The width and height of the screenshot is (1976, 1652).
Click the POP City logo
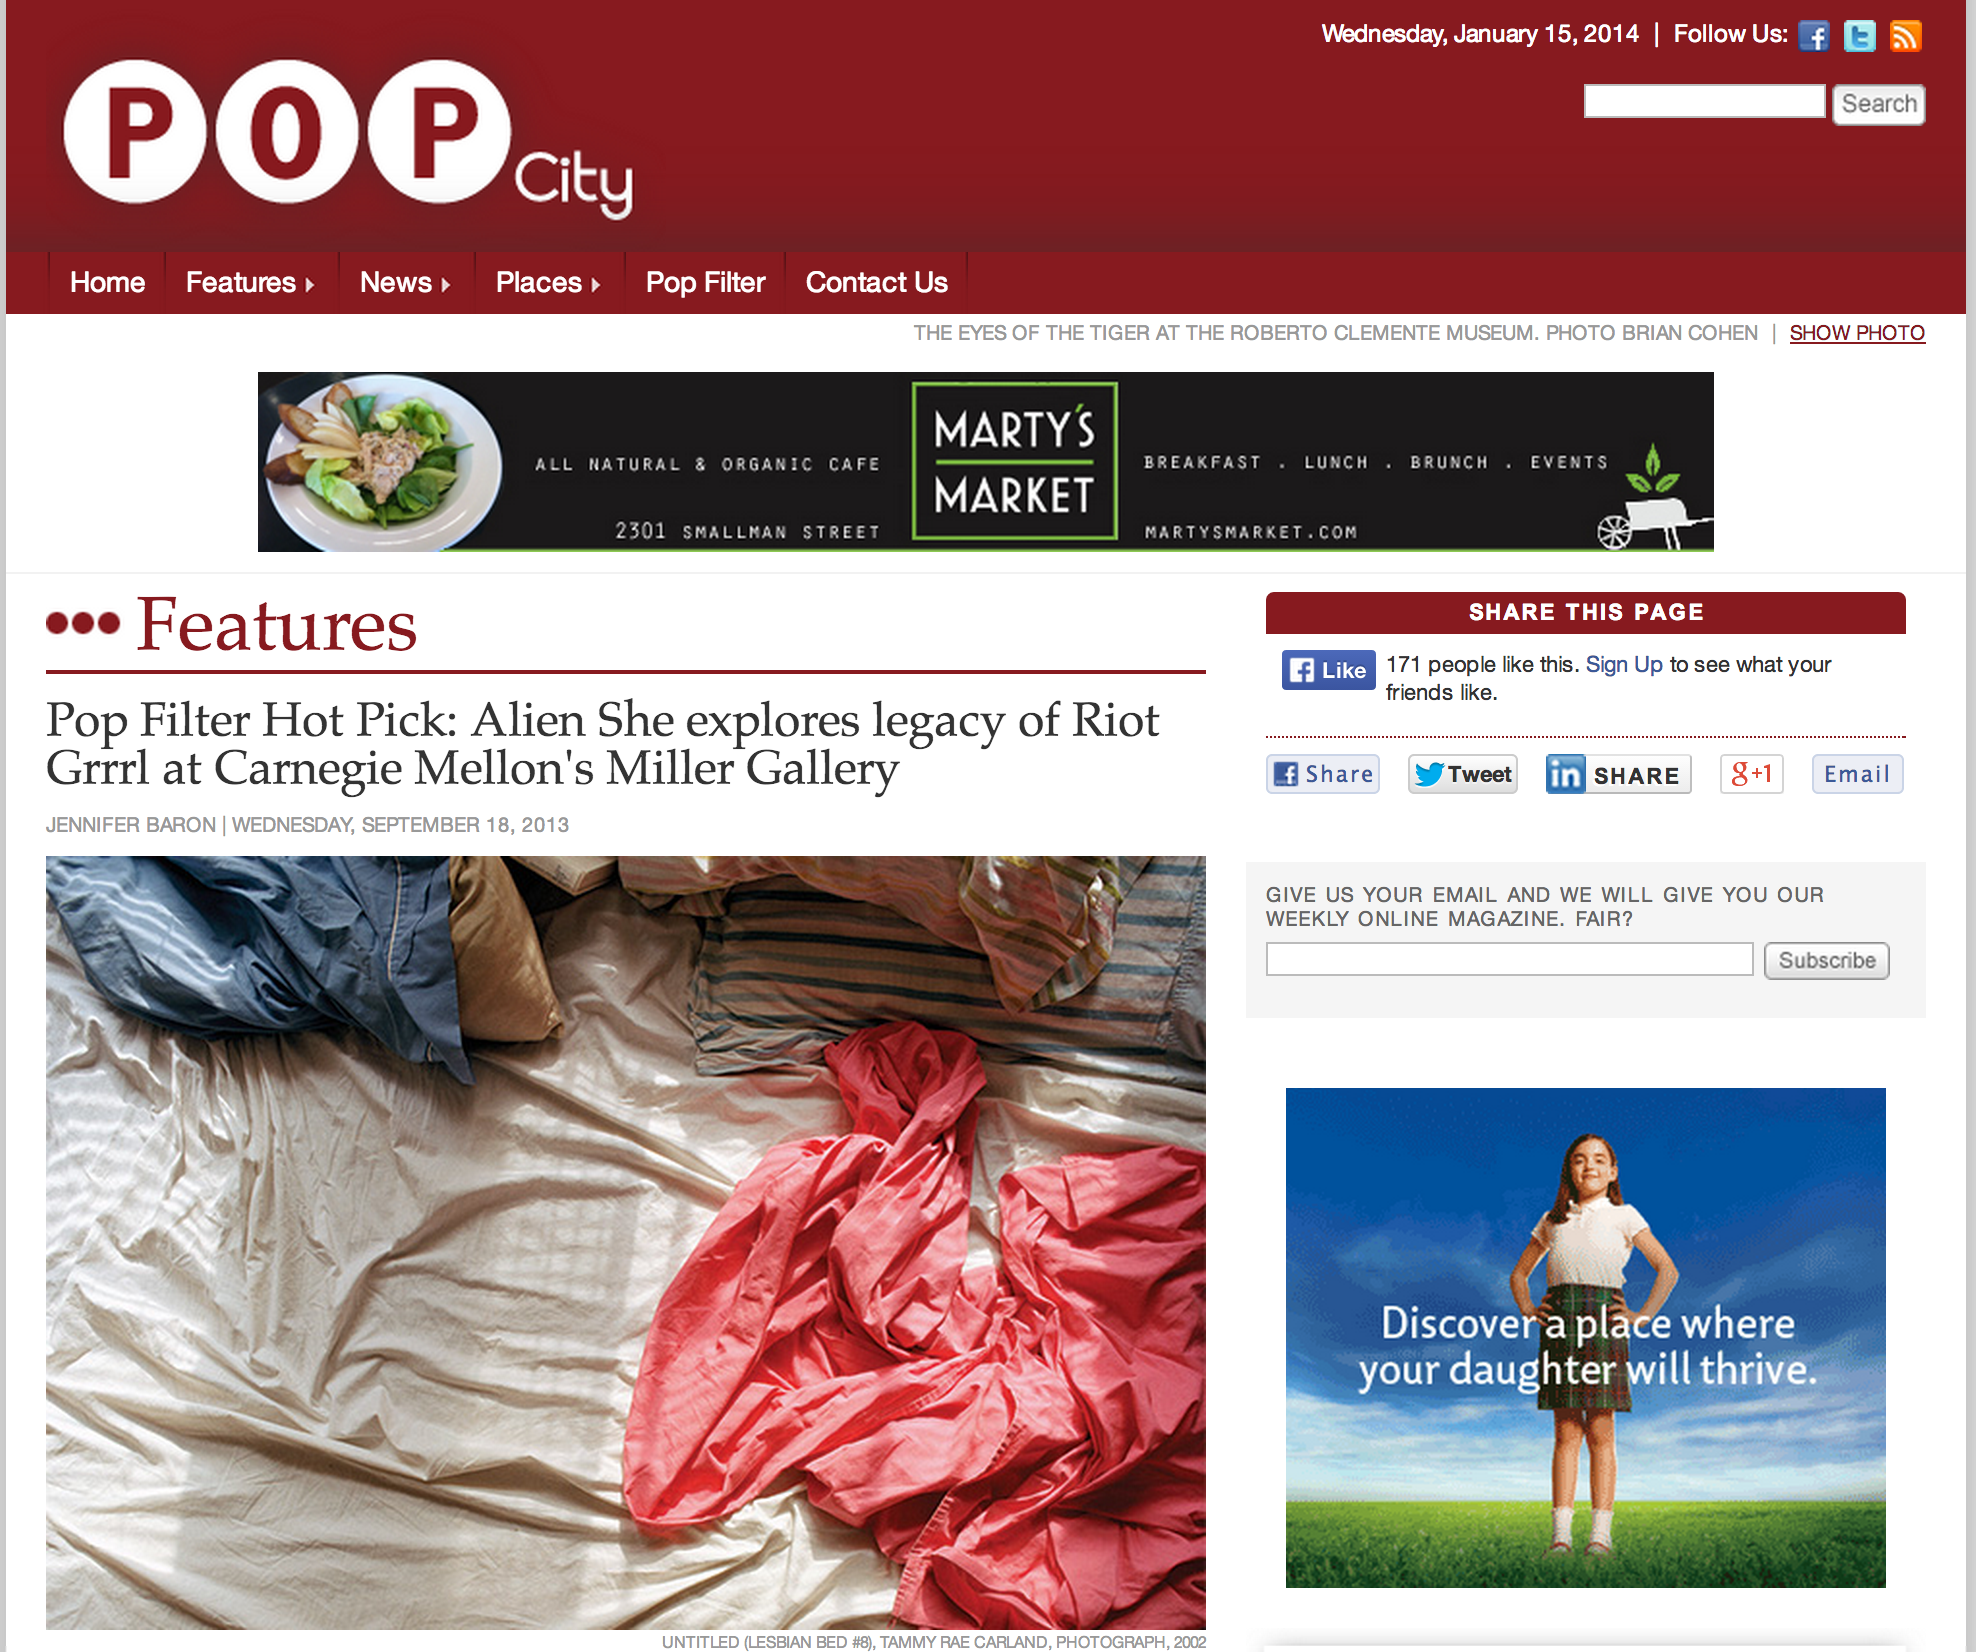tap(346, 137)
